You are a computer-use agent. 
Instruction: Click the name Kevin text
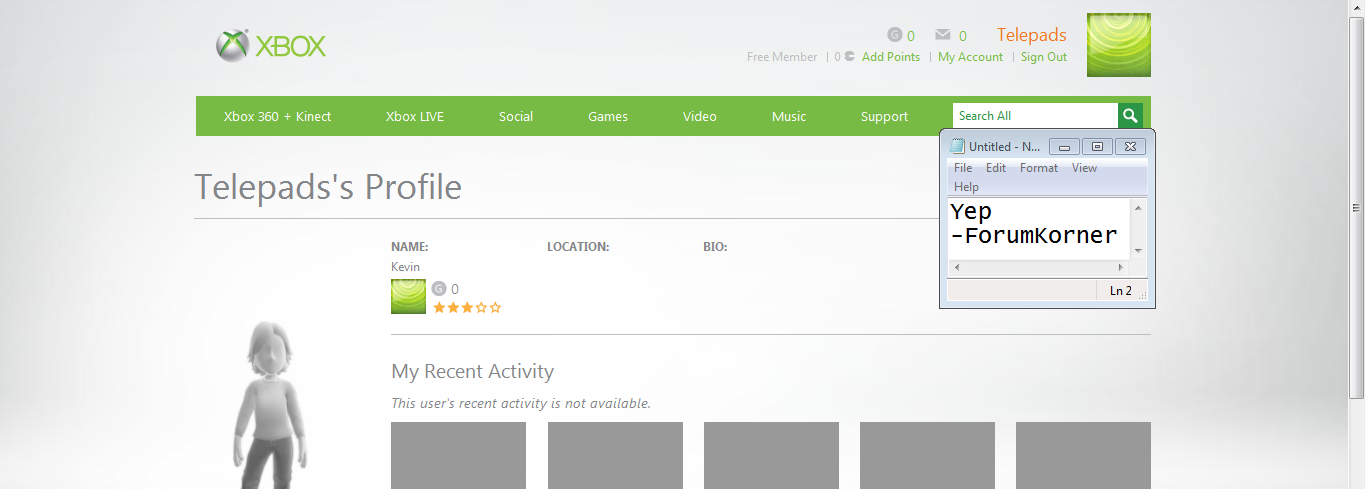click(x=405, y=267)
